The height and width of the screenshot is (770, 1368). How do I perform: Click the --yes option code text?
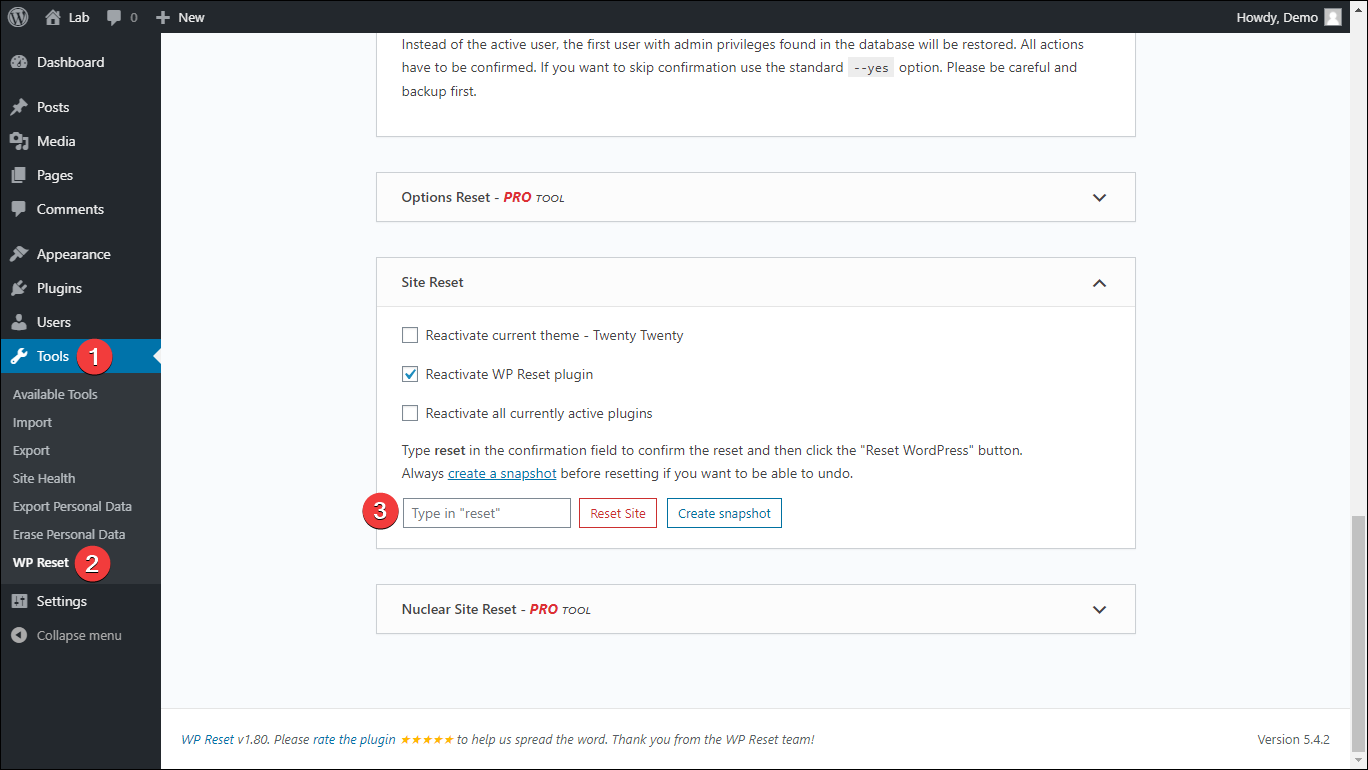coord(870,68)
